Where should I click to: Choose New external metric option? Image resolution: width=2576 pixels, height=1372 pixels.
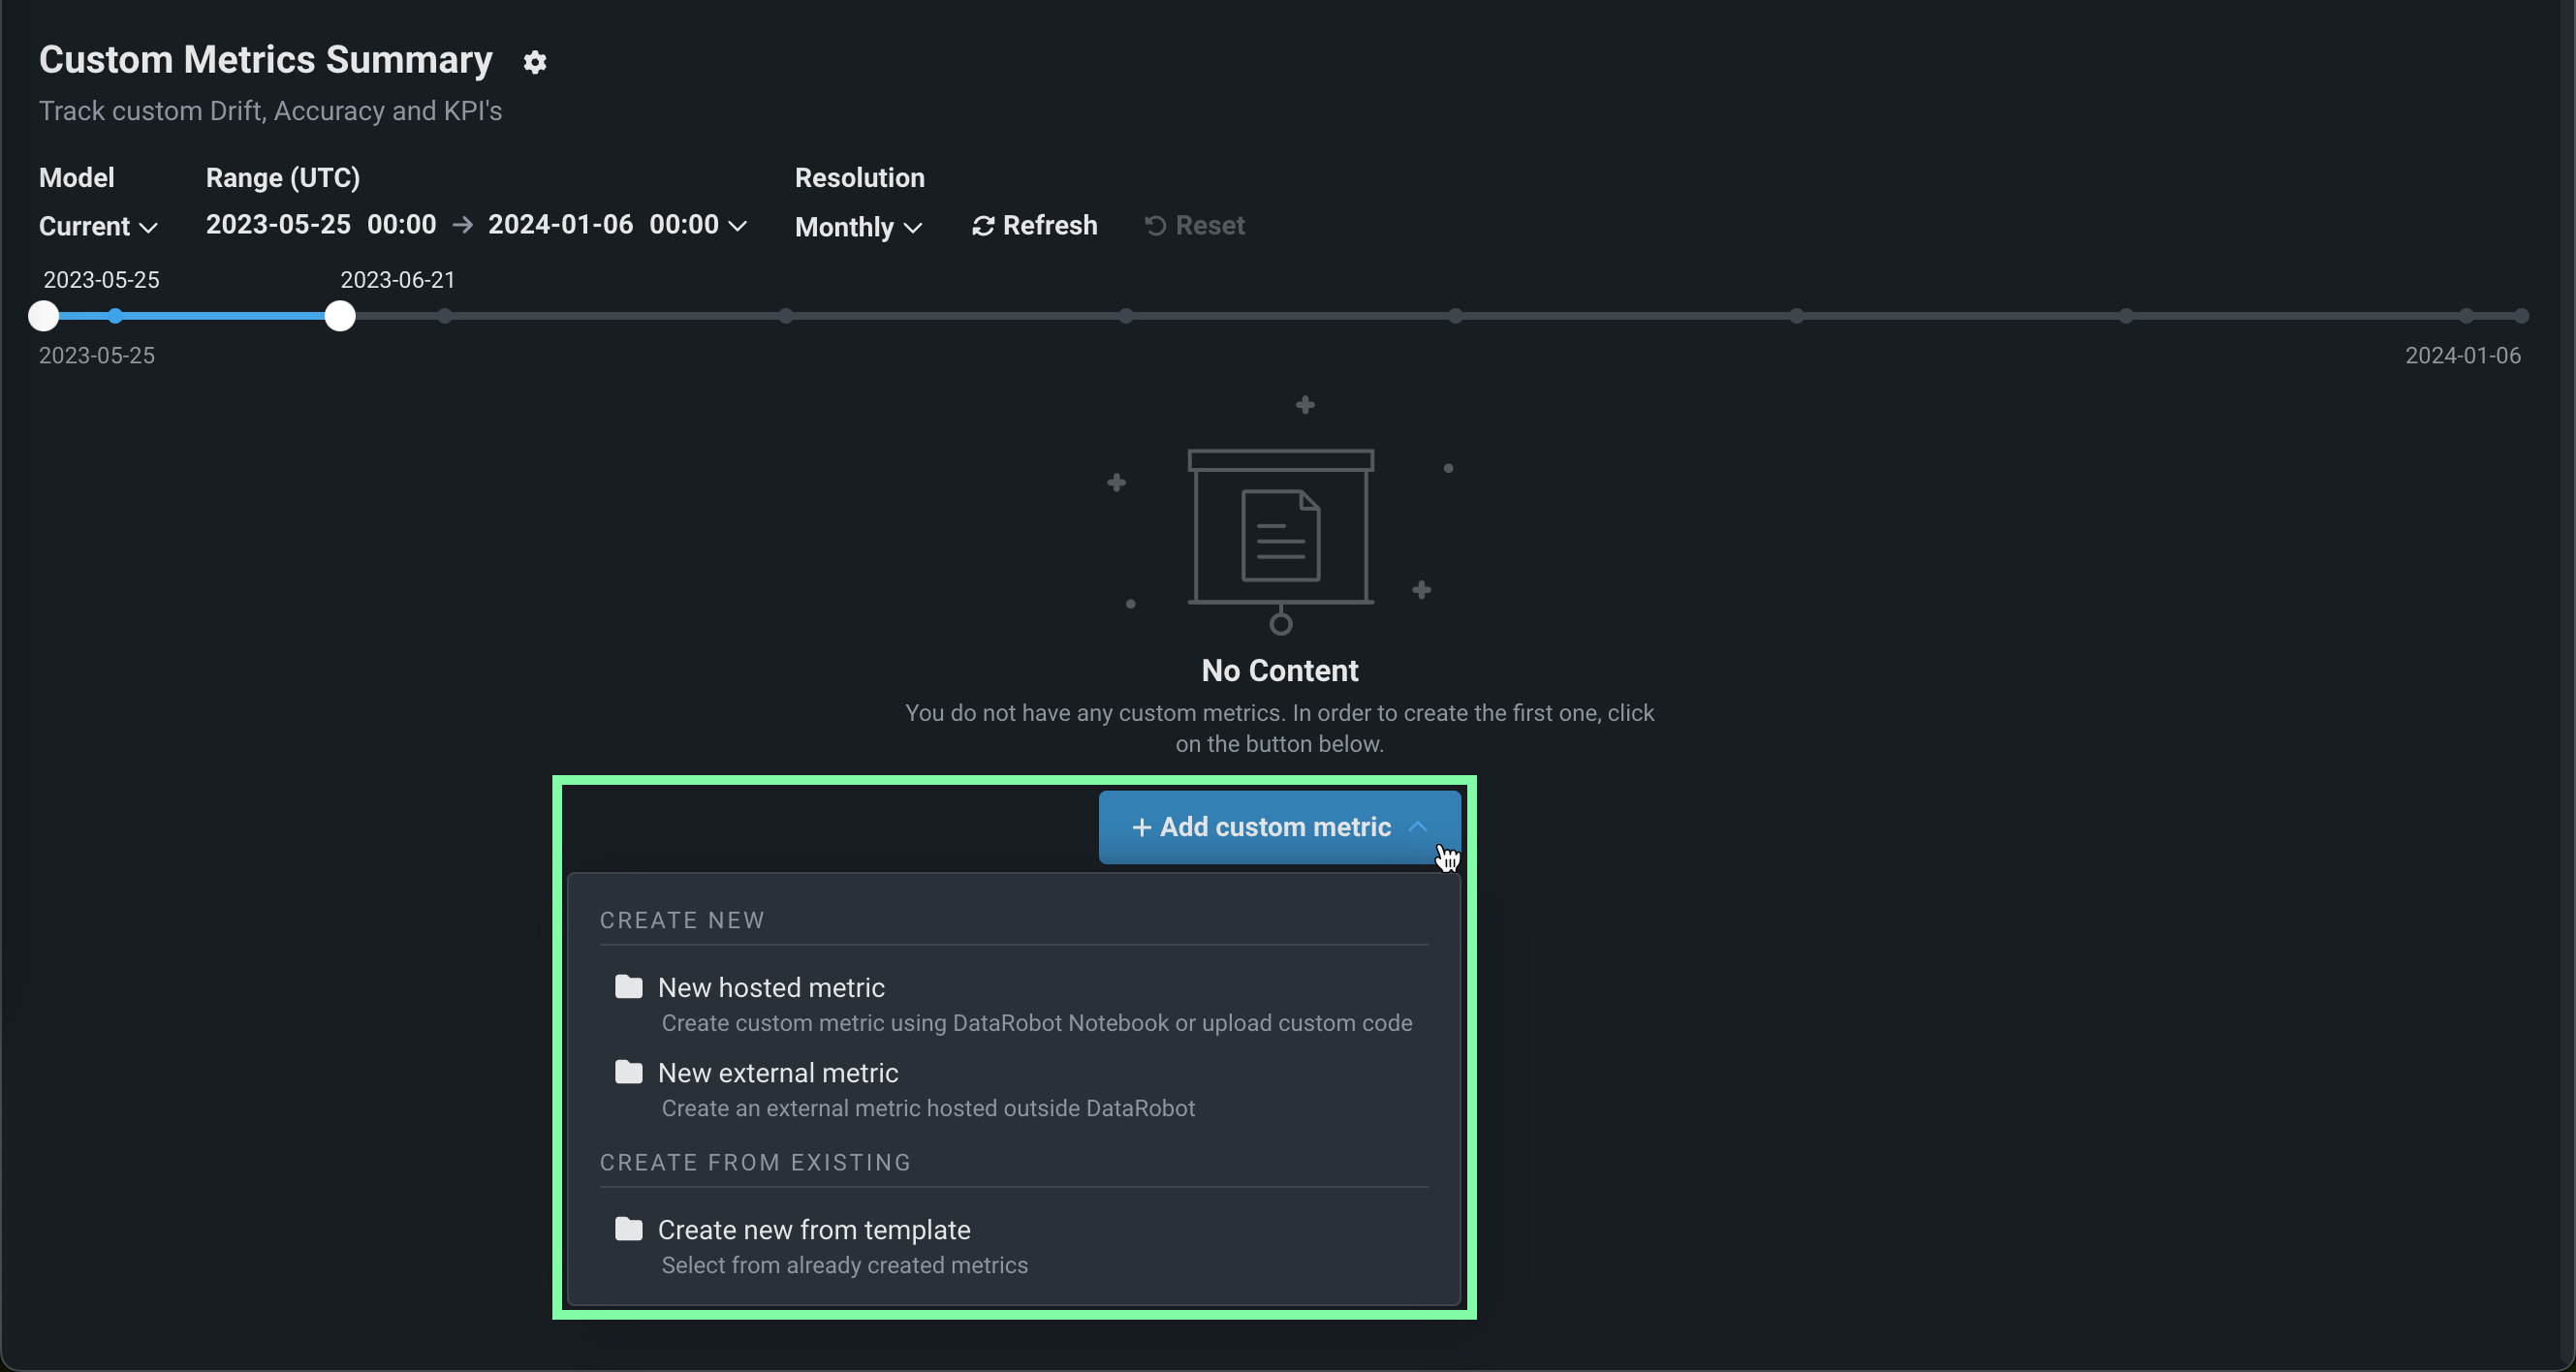(x=778, y=1073)
